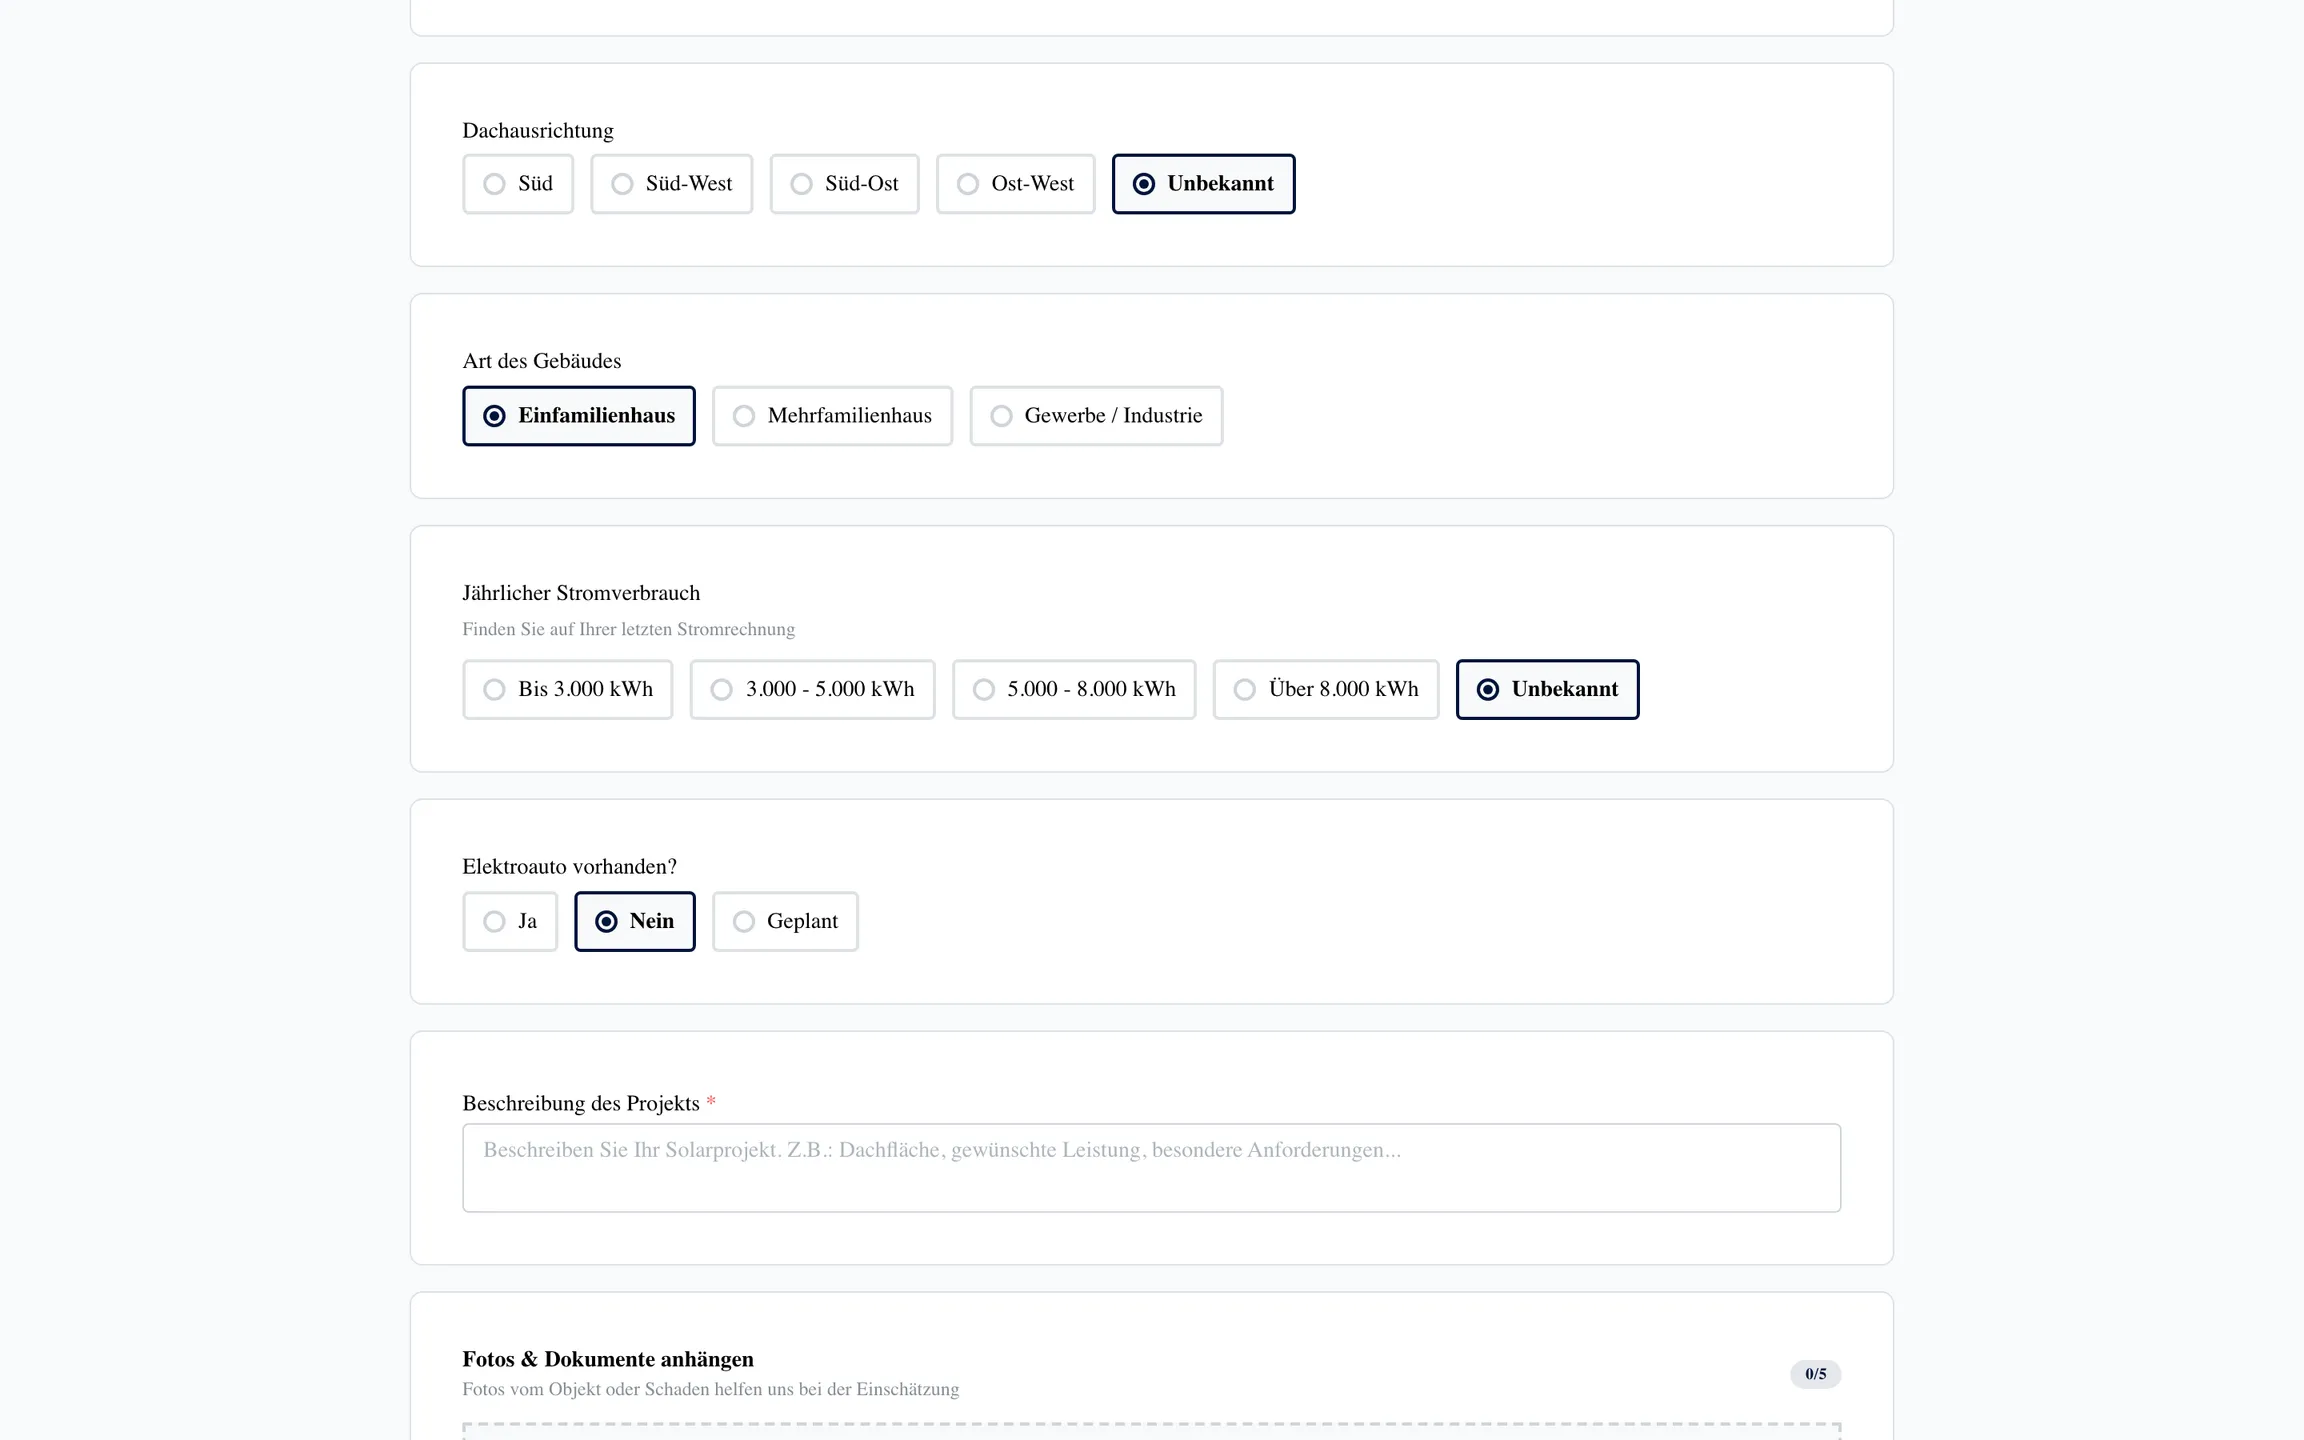Image resolution: width=2304 pixels, height=1440 pixels.
Task: Select Süd roof orientation
Action: coord(518,184)
